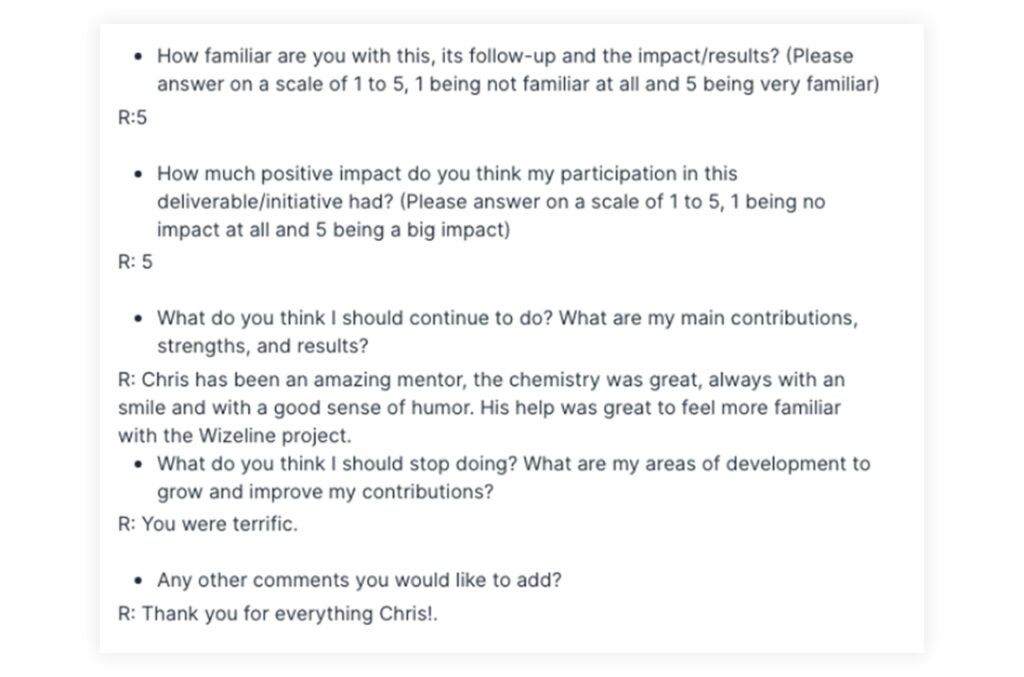Click 'grow and improve my contributions?' line
Screen dimensions: 1024x677
pyautogui.click(x=325, y=492)
